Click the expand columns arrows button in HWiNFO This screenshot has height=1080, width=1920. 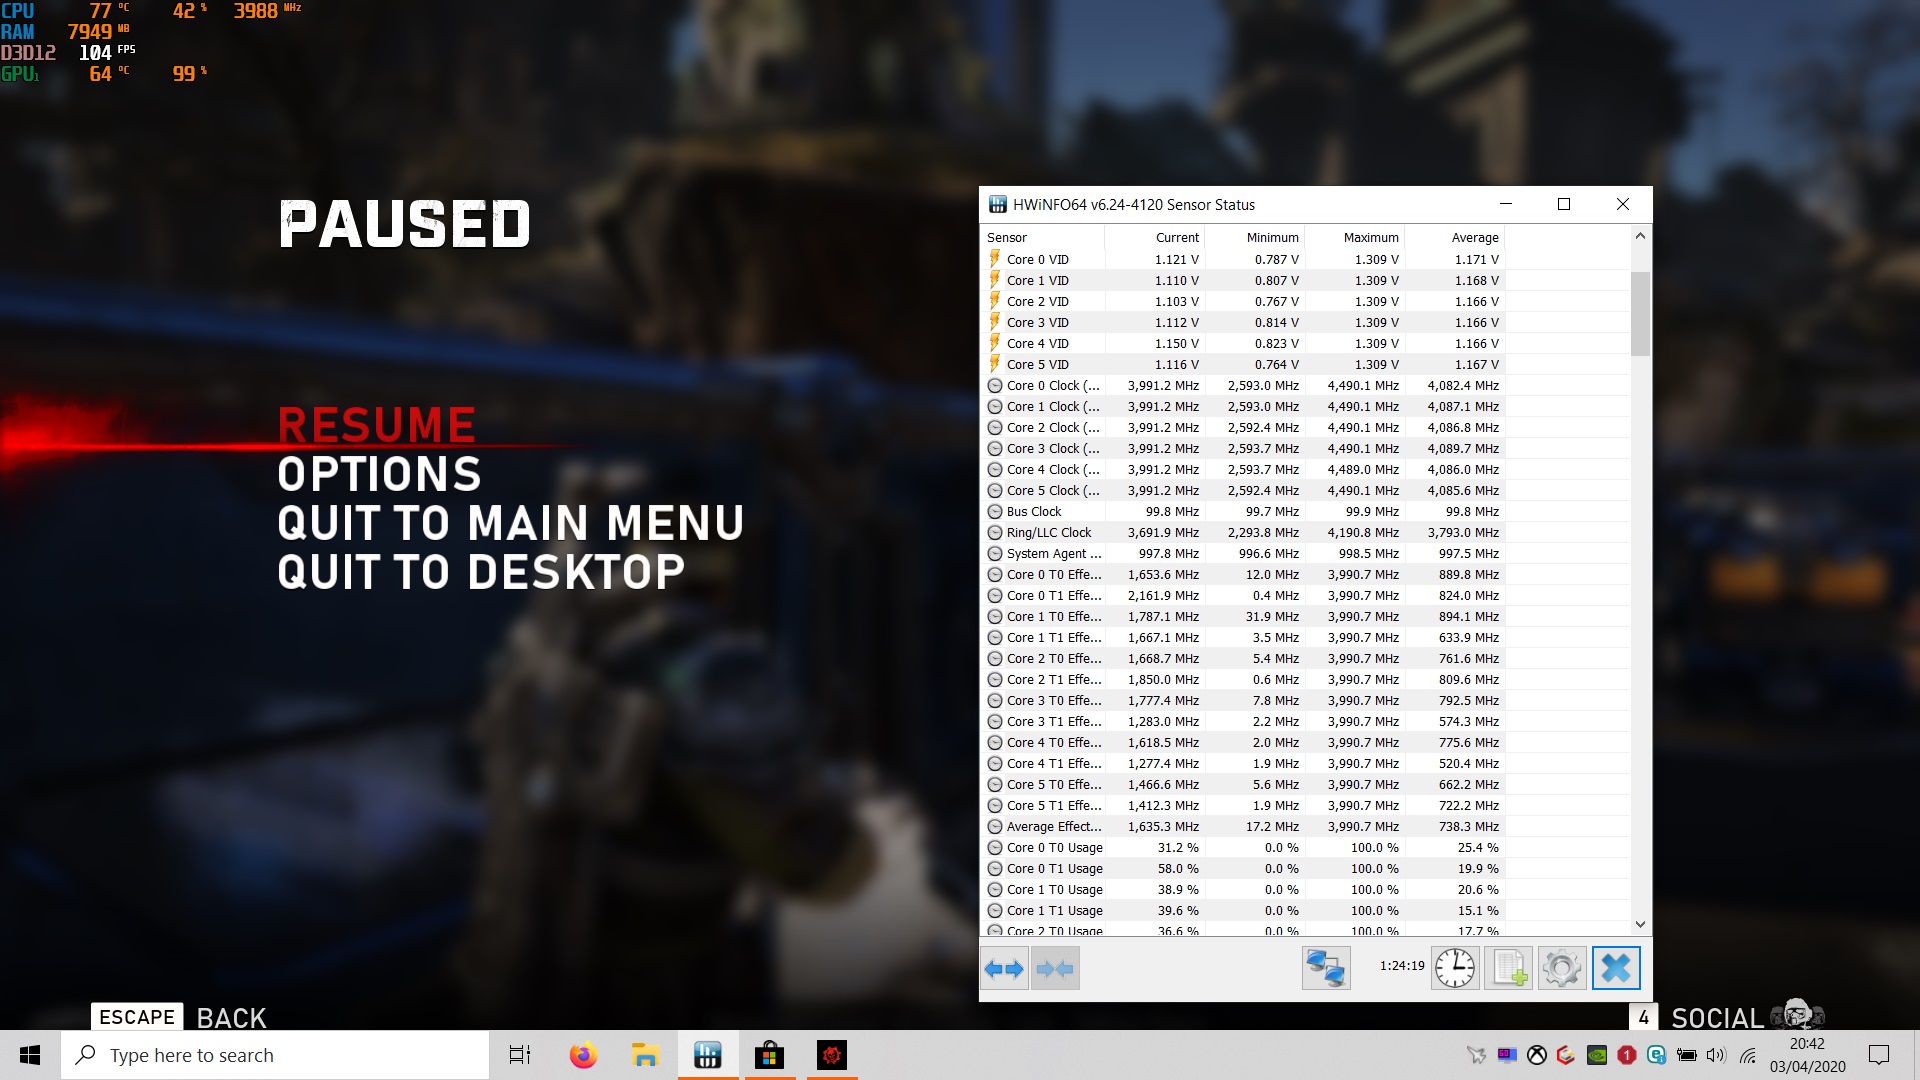(x=1004, y=968)
